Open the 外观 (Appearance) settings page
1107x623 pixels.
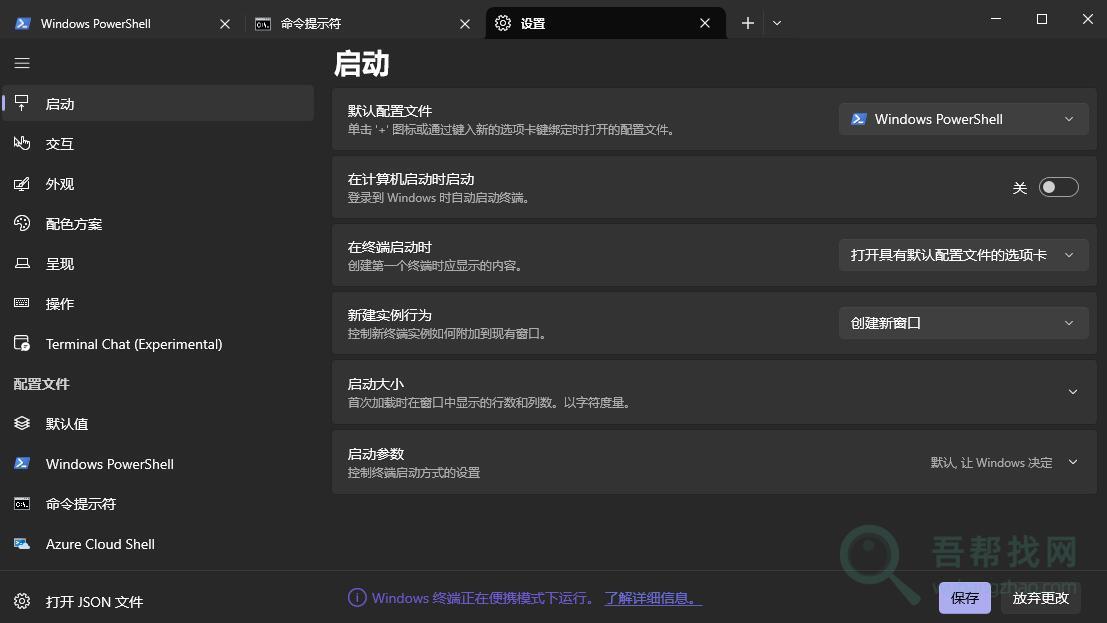point(60,184)
